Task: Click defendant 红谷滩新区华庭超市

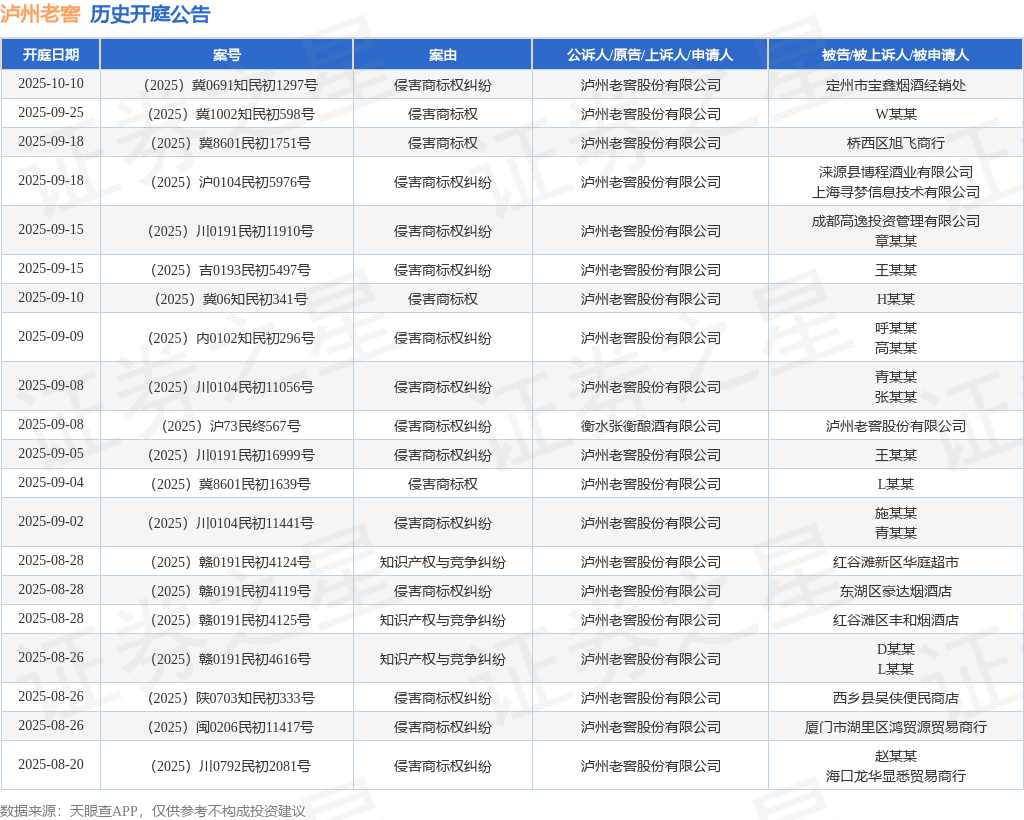Action: coord(895,562)
